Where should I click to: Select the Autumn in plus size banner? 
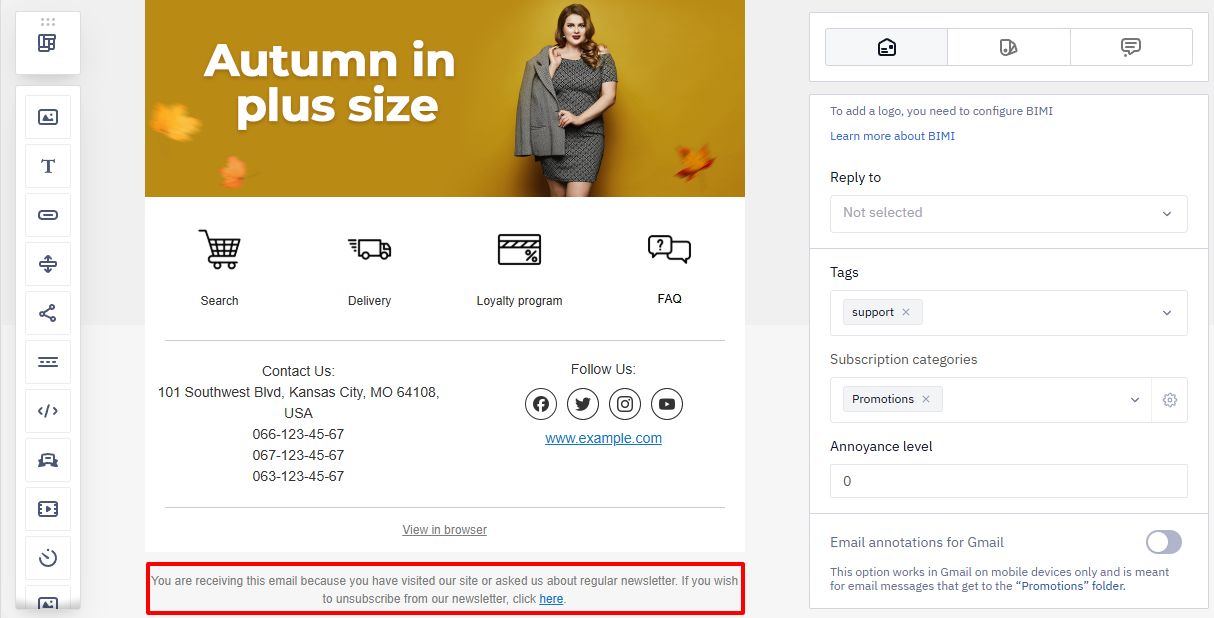445,98
